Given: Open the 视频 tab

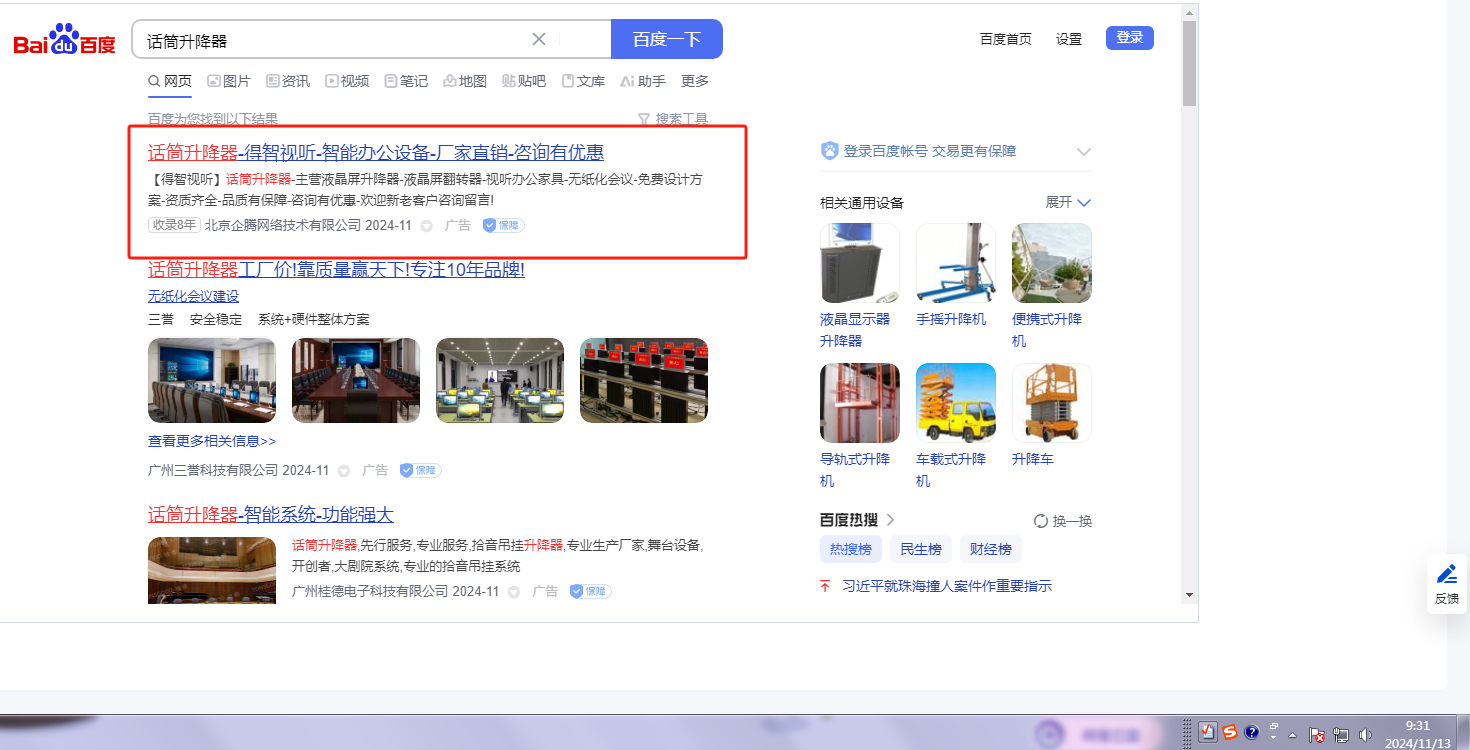Looking at the screenshot, I should pyautogui.click(x=347, y=81).
